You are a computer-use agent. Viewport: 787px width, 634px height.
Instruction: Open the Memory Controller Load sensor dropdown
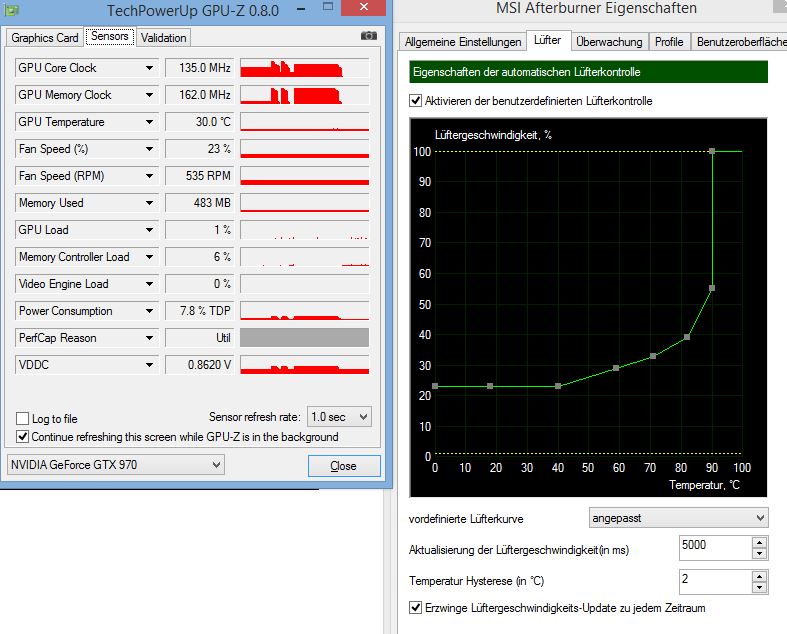(149, 257)
